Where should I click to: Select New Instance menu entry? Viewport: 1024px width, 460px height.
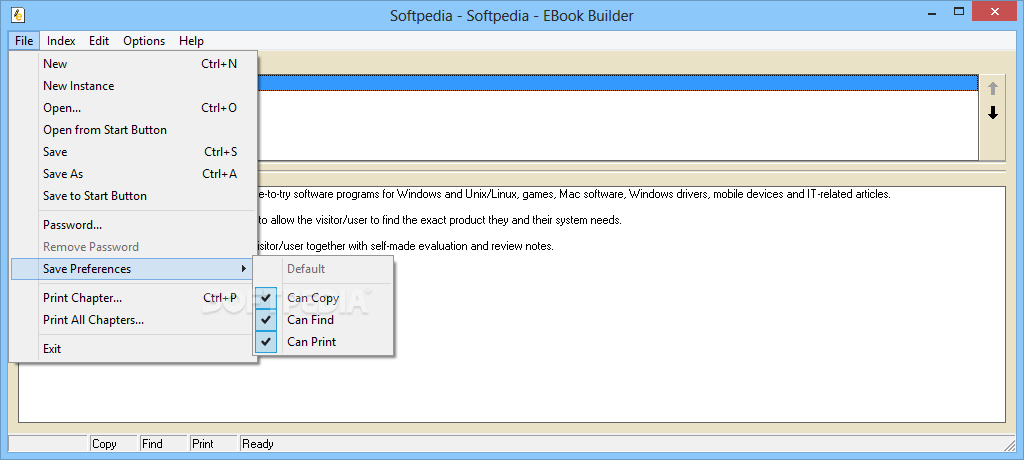[133, 86]
